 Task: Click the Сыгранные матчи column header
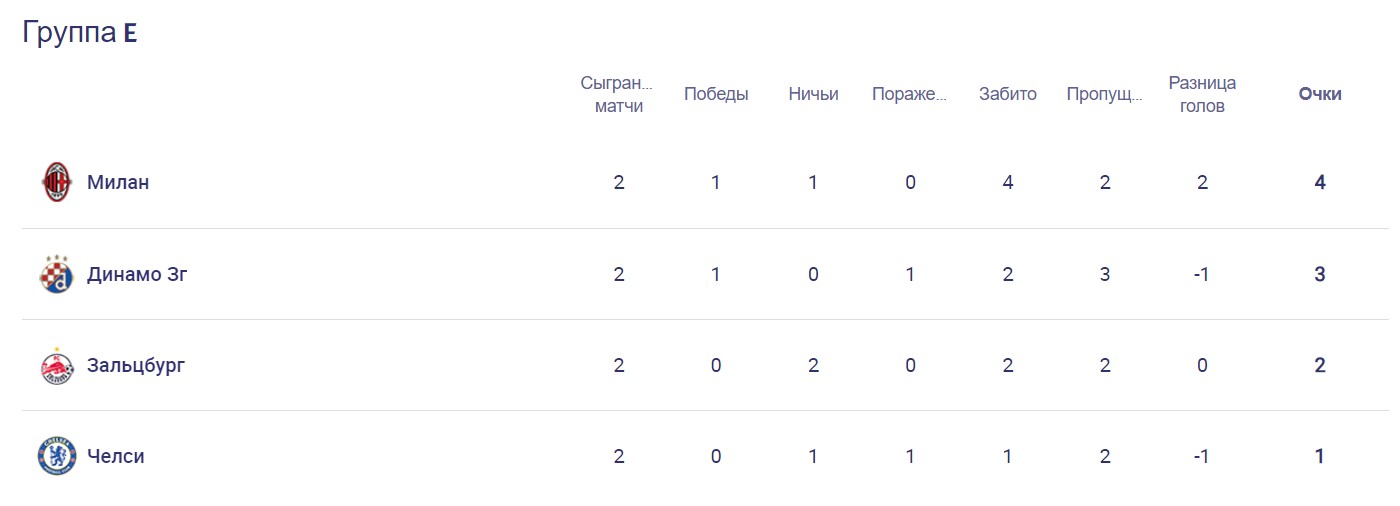tap(618, 94)
